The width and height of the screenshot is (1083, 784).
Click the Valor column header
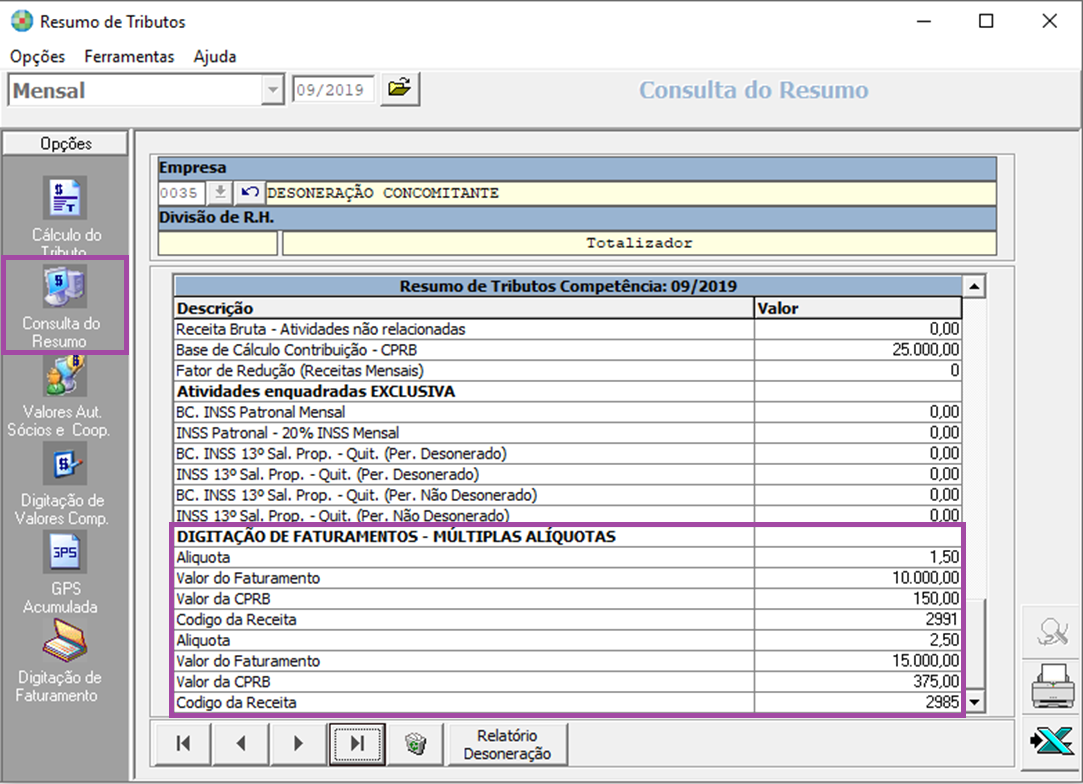coord(858,308)
